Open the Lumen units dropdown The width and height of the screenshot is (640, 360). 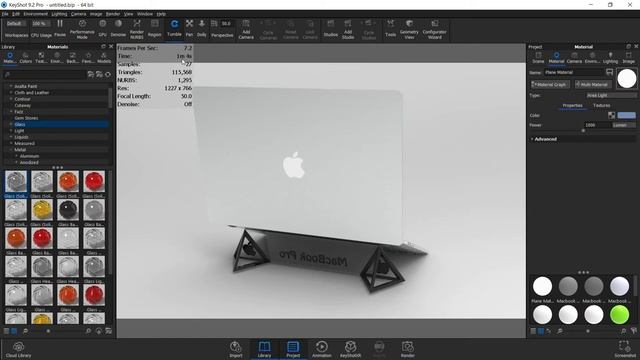(624, 125)
